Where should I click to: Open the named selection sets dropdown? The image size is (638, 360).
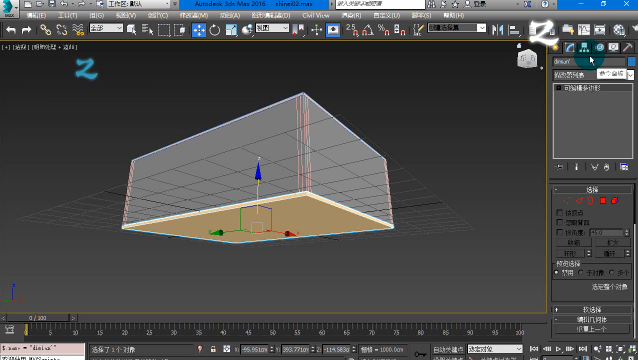(457, 28)
